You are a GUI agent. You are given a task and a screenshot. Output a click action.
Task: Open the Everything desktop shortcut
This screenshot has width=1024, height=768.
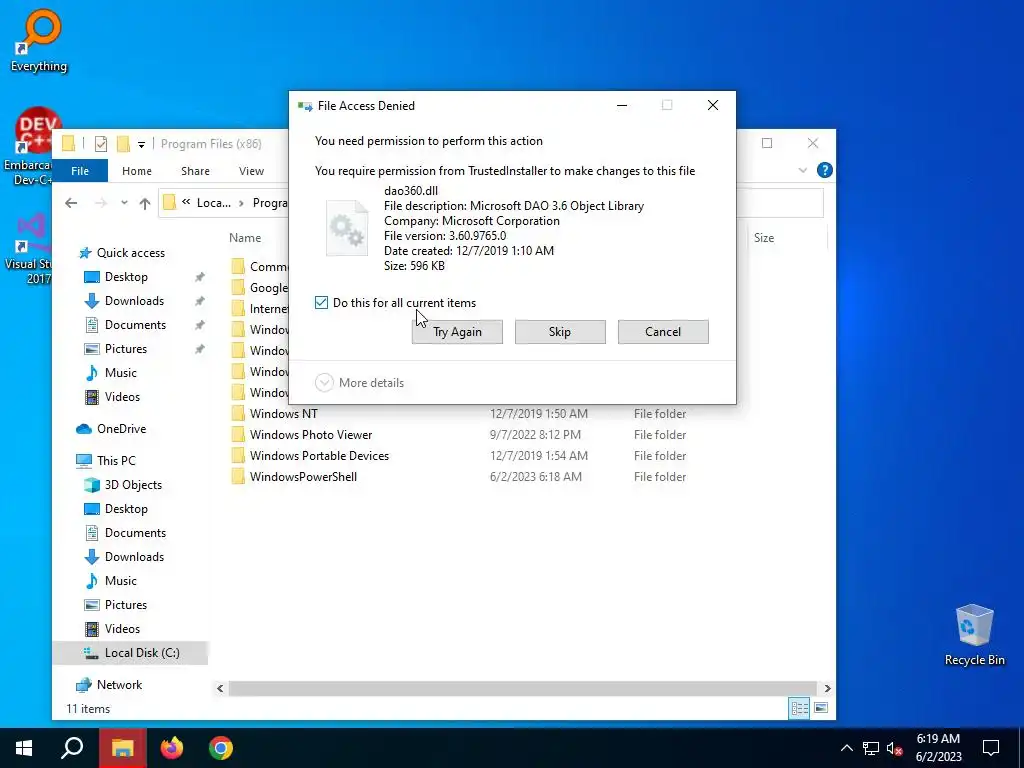[39, 40]
